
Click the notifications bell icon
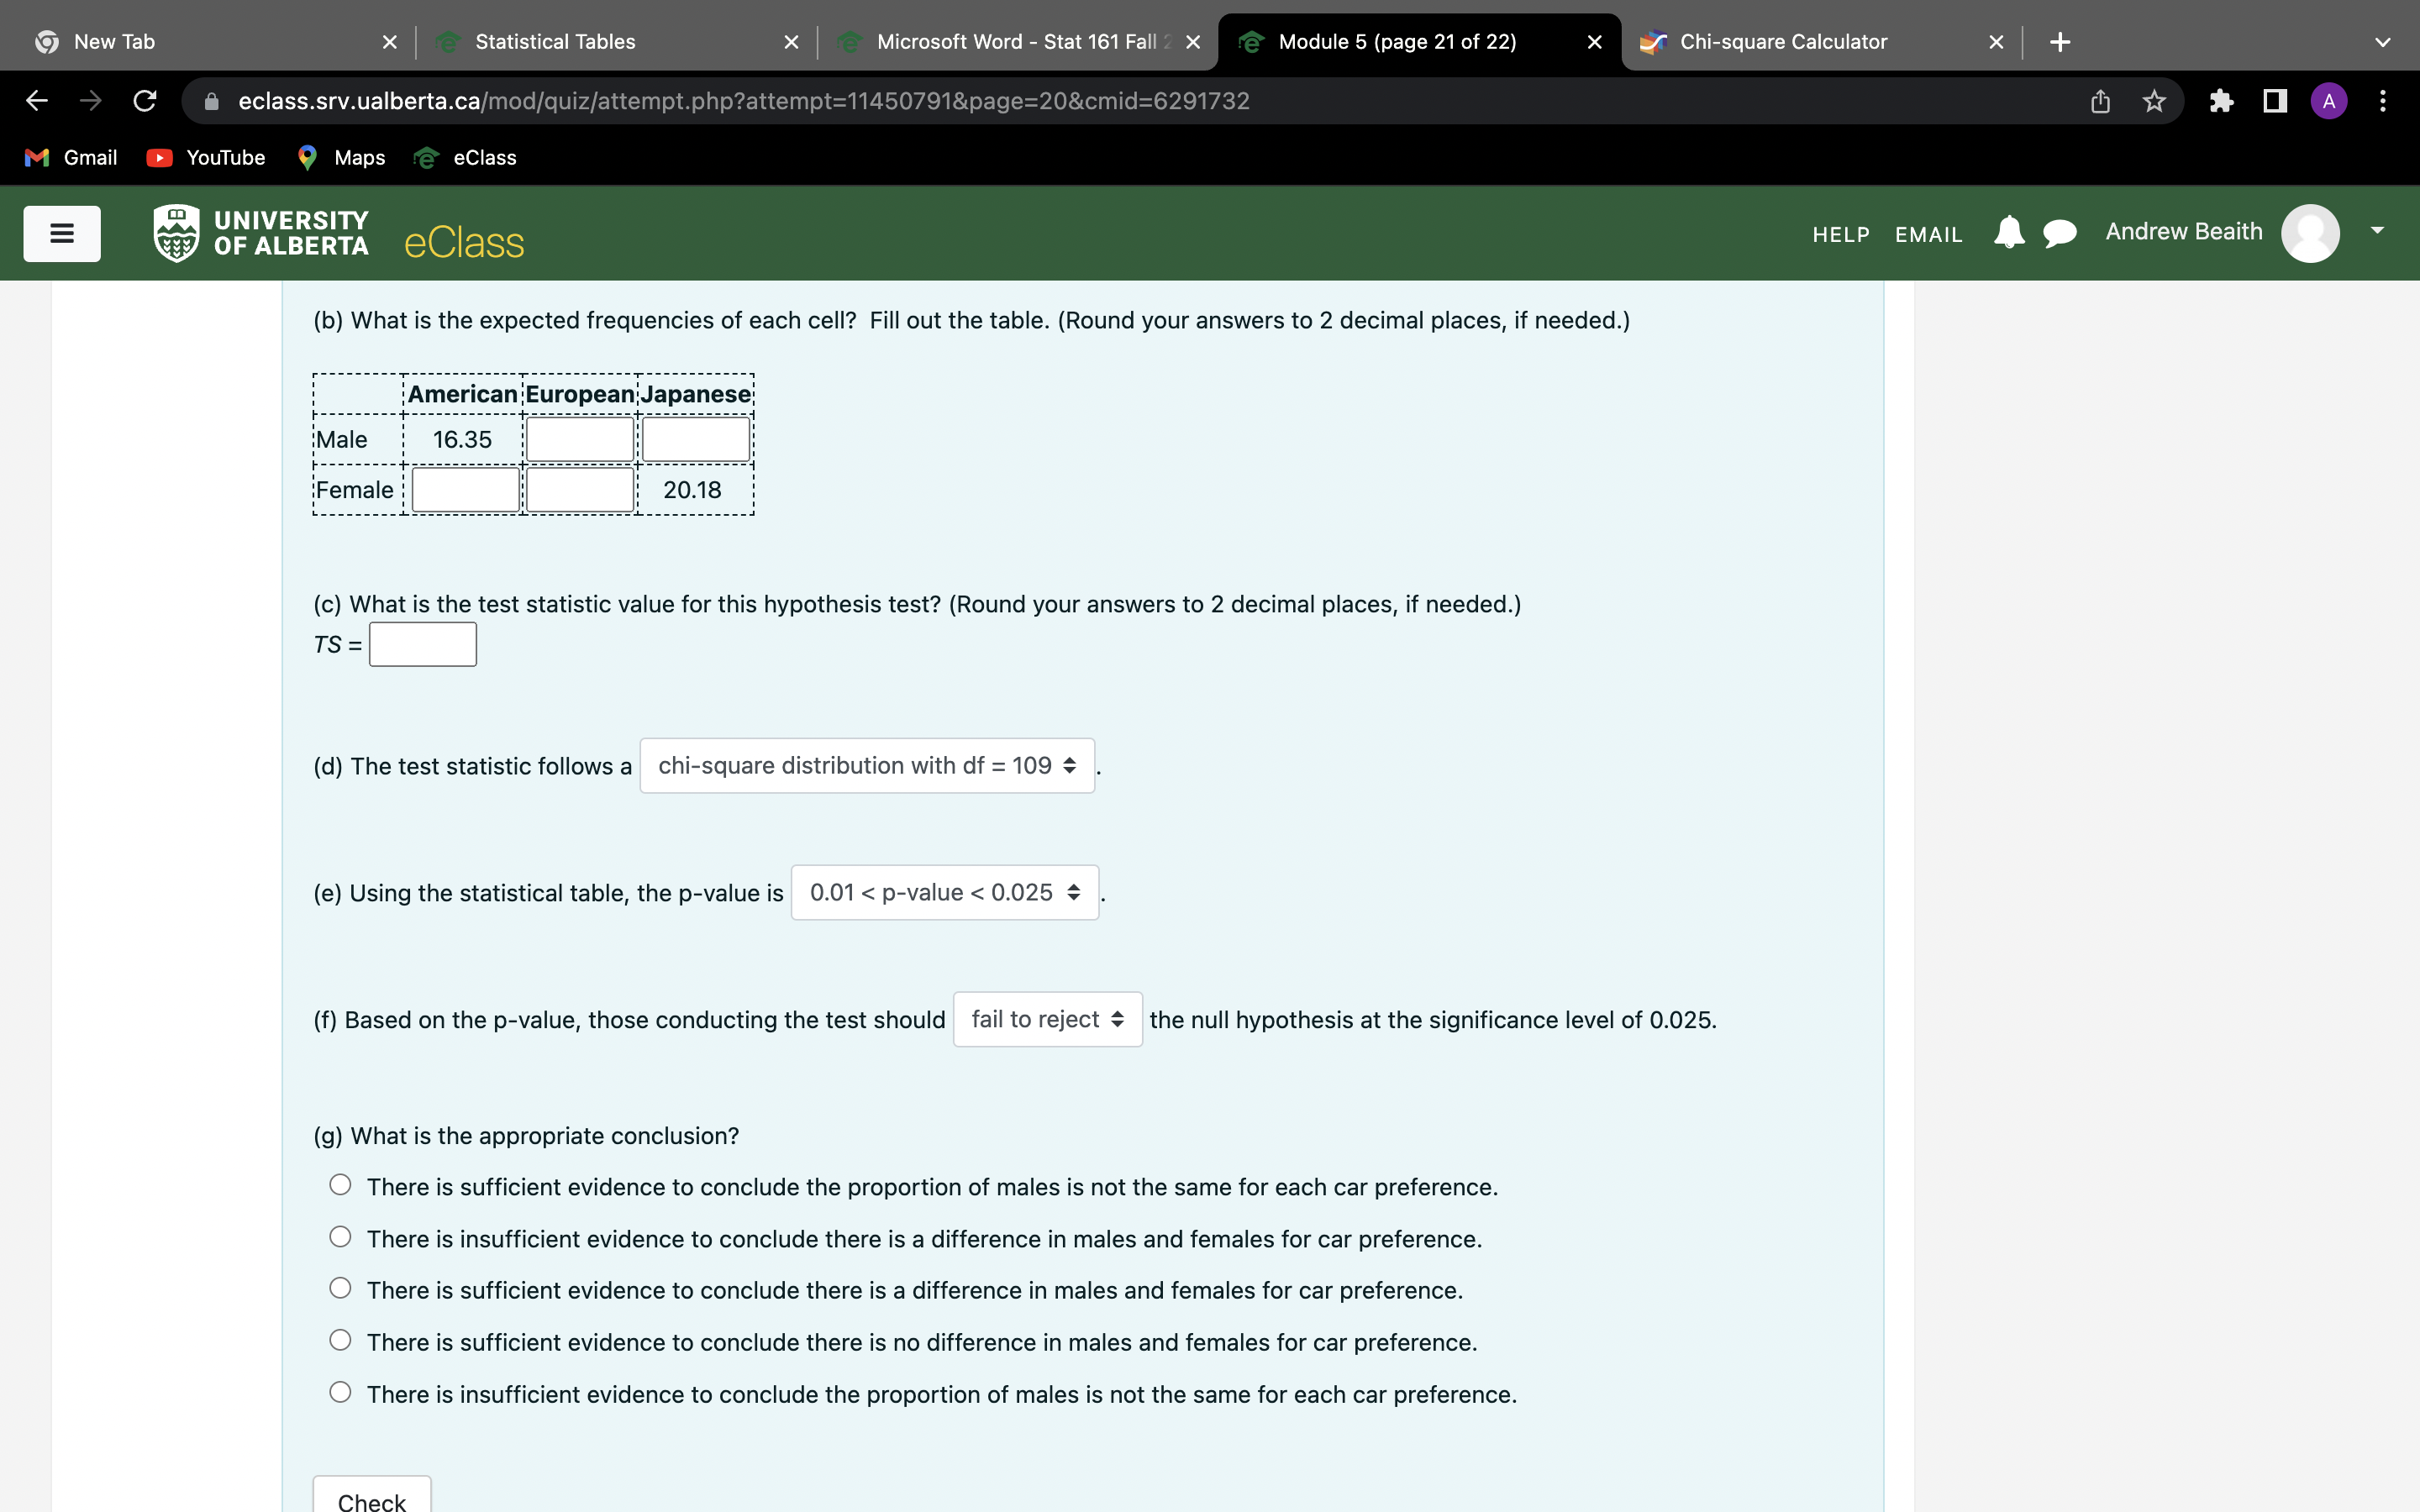(x=2008, y=232)
